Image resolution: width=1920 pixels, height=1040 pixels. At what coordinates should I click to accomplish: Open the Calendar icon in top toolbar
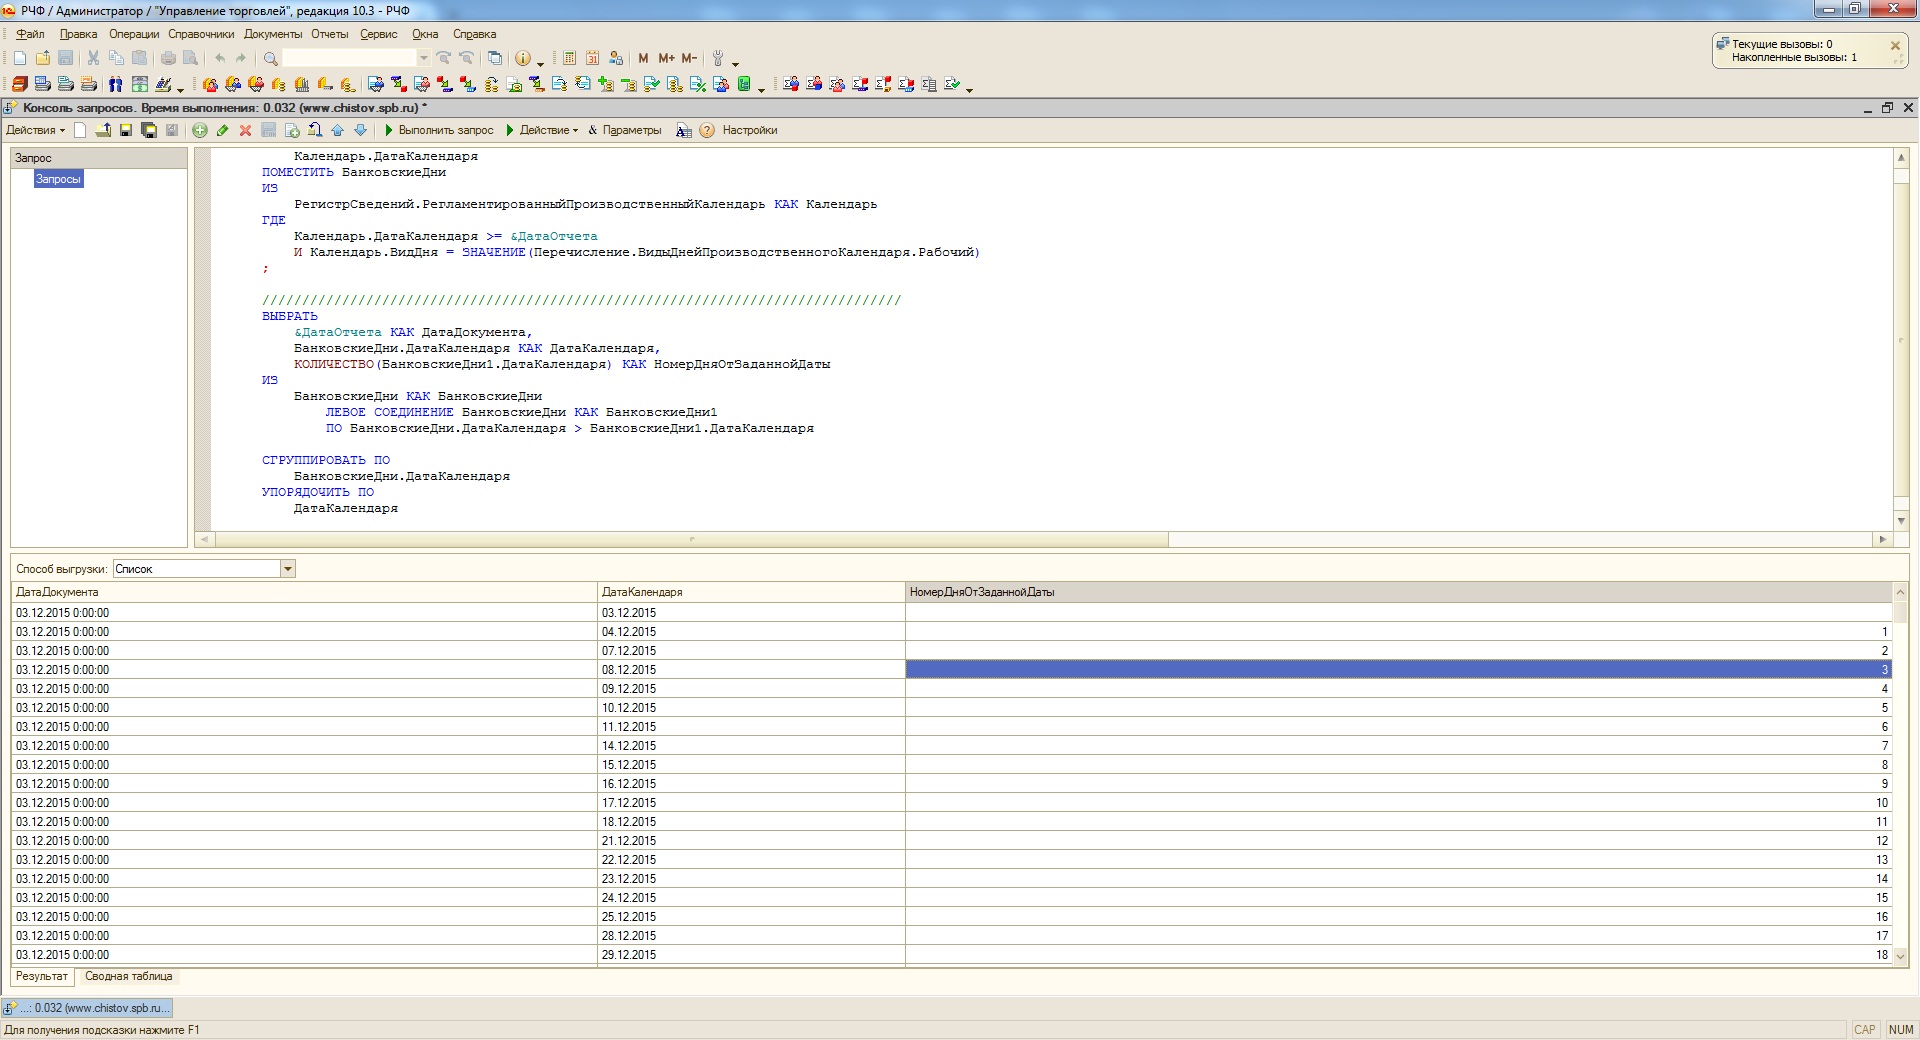593,58
